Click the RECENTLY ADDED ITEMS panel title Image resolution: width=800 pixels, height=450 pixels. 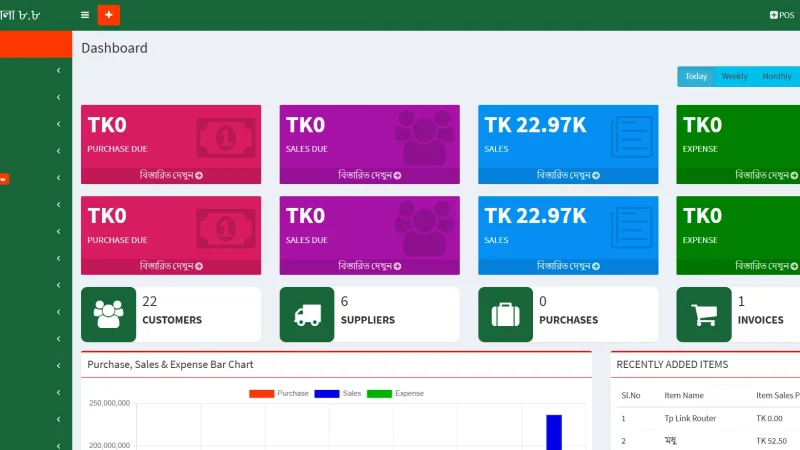pos(672,365)
